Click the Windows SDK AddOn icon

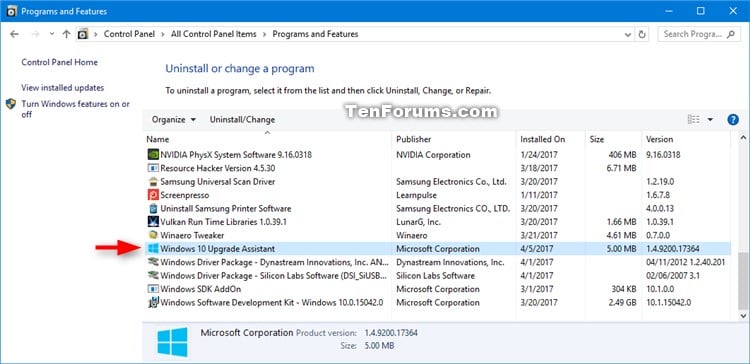click(x=153, y=289)
